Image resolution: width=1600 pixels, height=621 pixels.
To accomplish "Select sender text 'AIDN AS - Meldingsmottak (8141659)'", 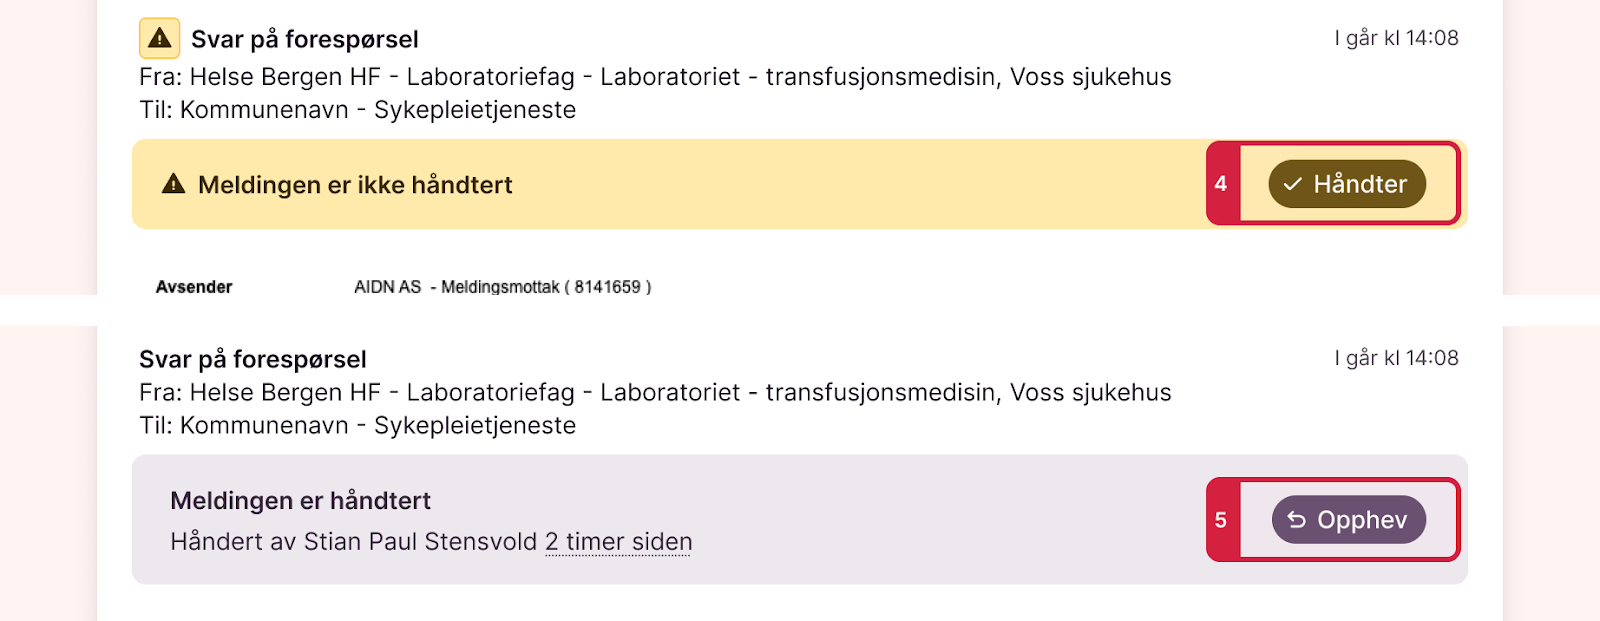I will tap(503, 287).
